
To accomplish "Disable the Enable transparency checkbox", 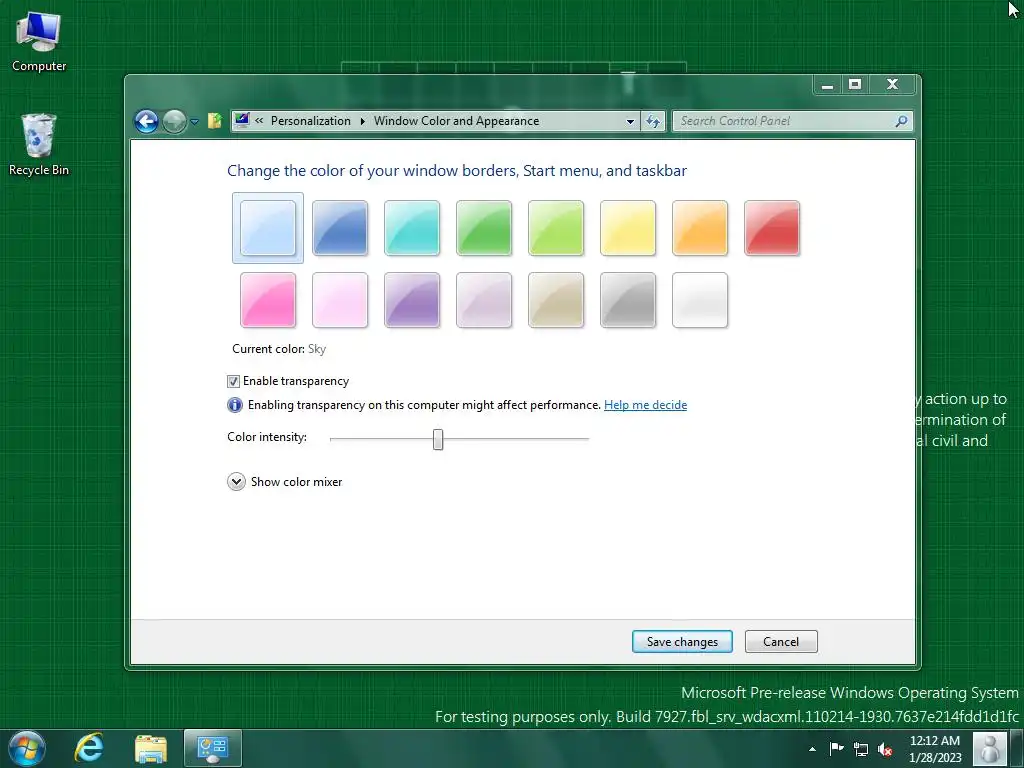I will [x=233, y=381].
